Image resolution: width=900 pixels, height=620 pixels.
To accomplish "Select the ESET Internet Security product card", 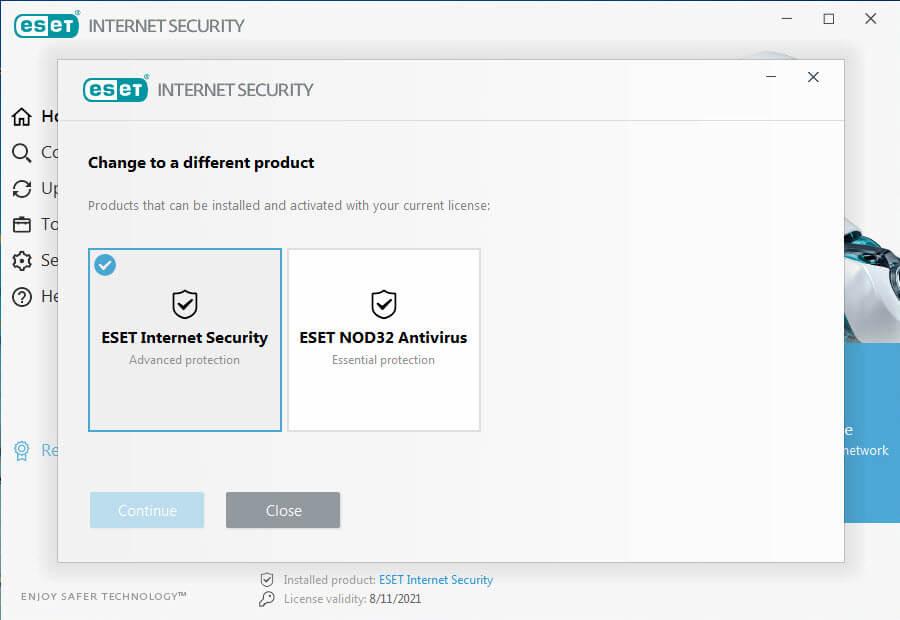I will 185,340.
